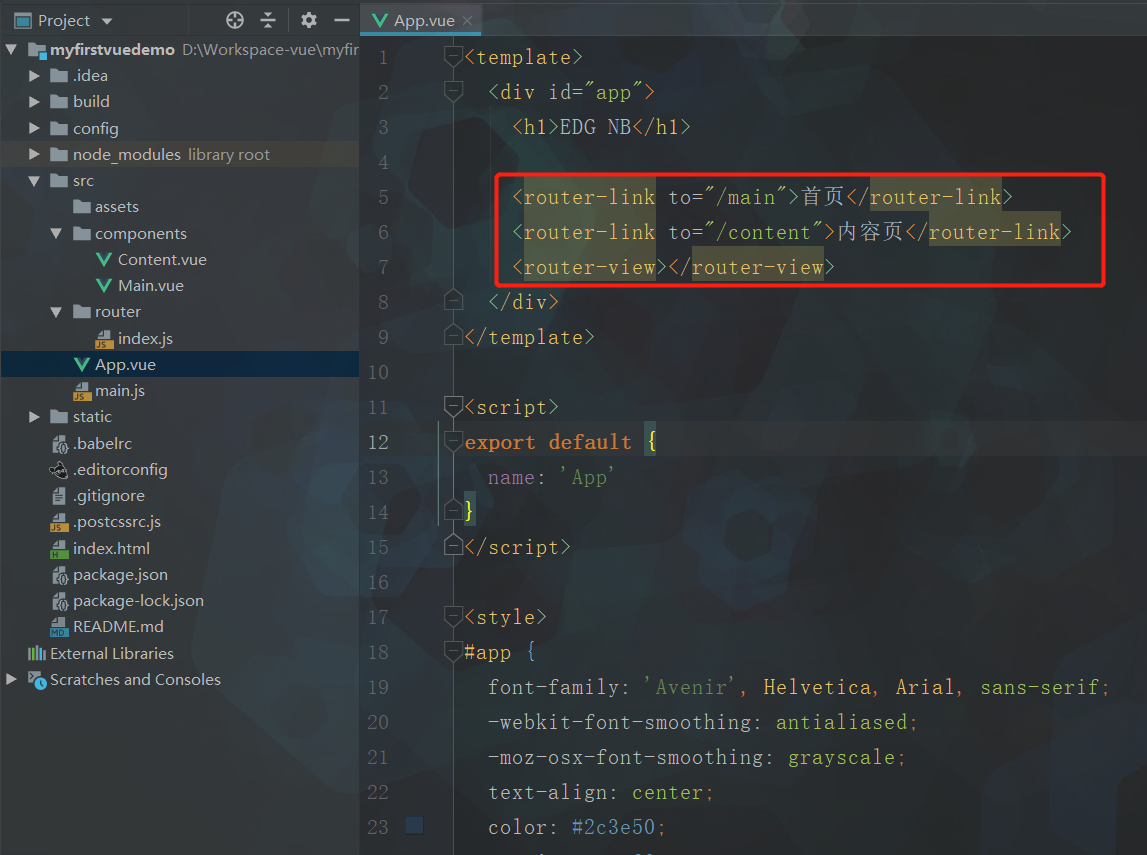Click the Vue icon of Content.vue
Image resolution: width=1147 pixels, height=855 pixels.
pos(105,260)
